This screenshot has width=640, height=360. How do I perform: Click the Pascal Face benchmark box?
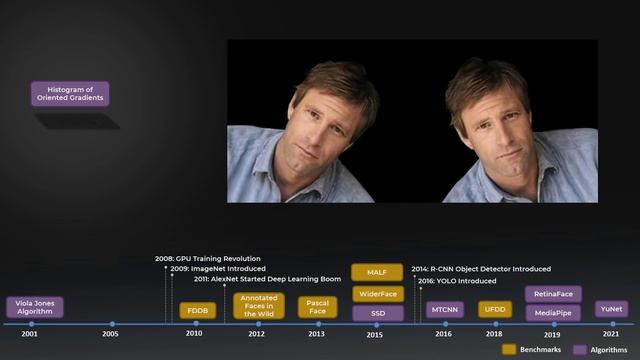[x=318, y=307]
